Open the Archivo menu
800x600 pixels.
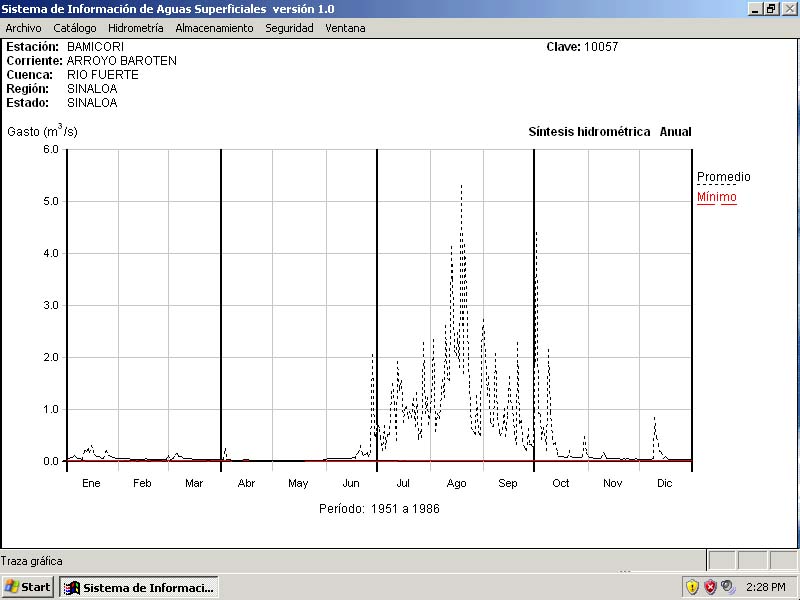coord(23,28)
